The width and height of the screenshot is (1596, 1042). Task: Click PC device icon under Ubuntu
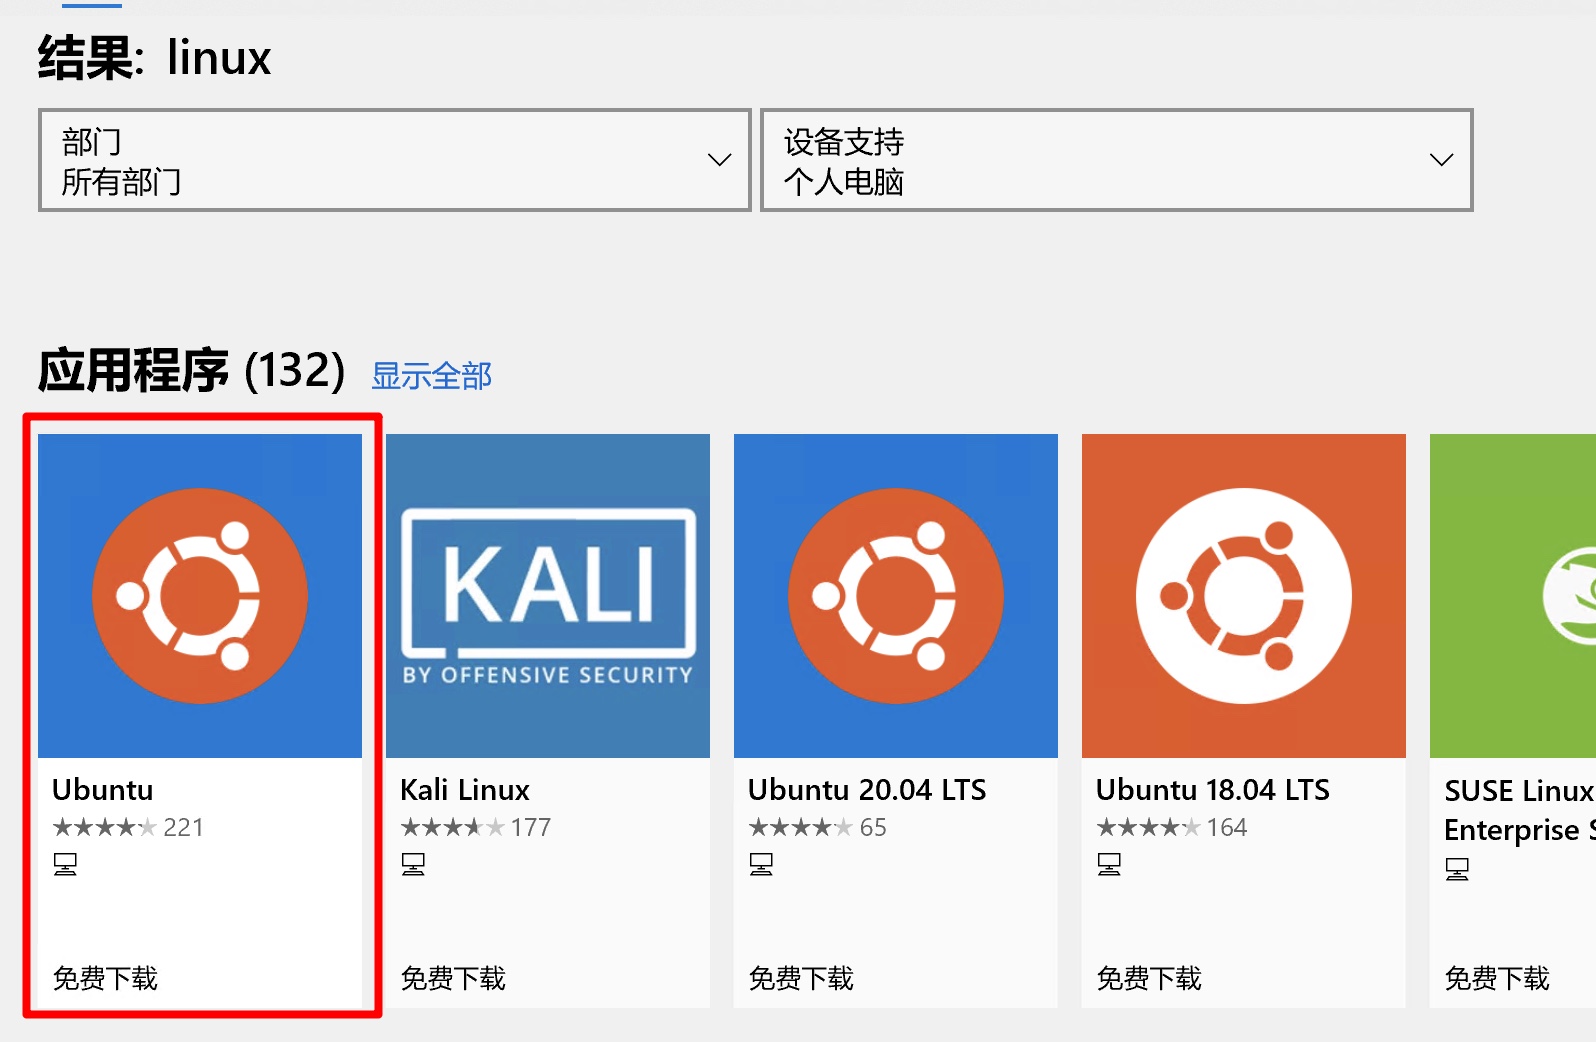point(65,864)
